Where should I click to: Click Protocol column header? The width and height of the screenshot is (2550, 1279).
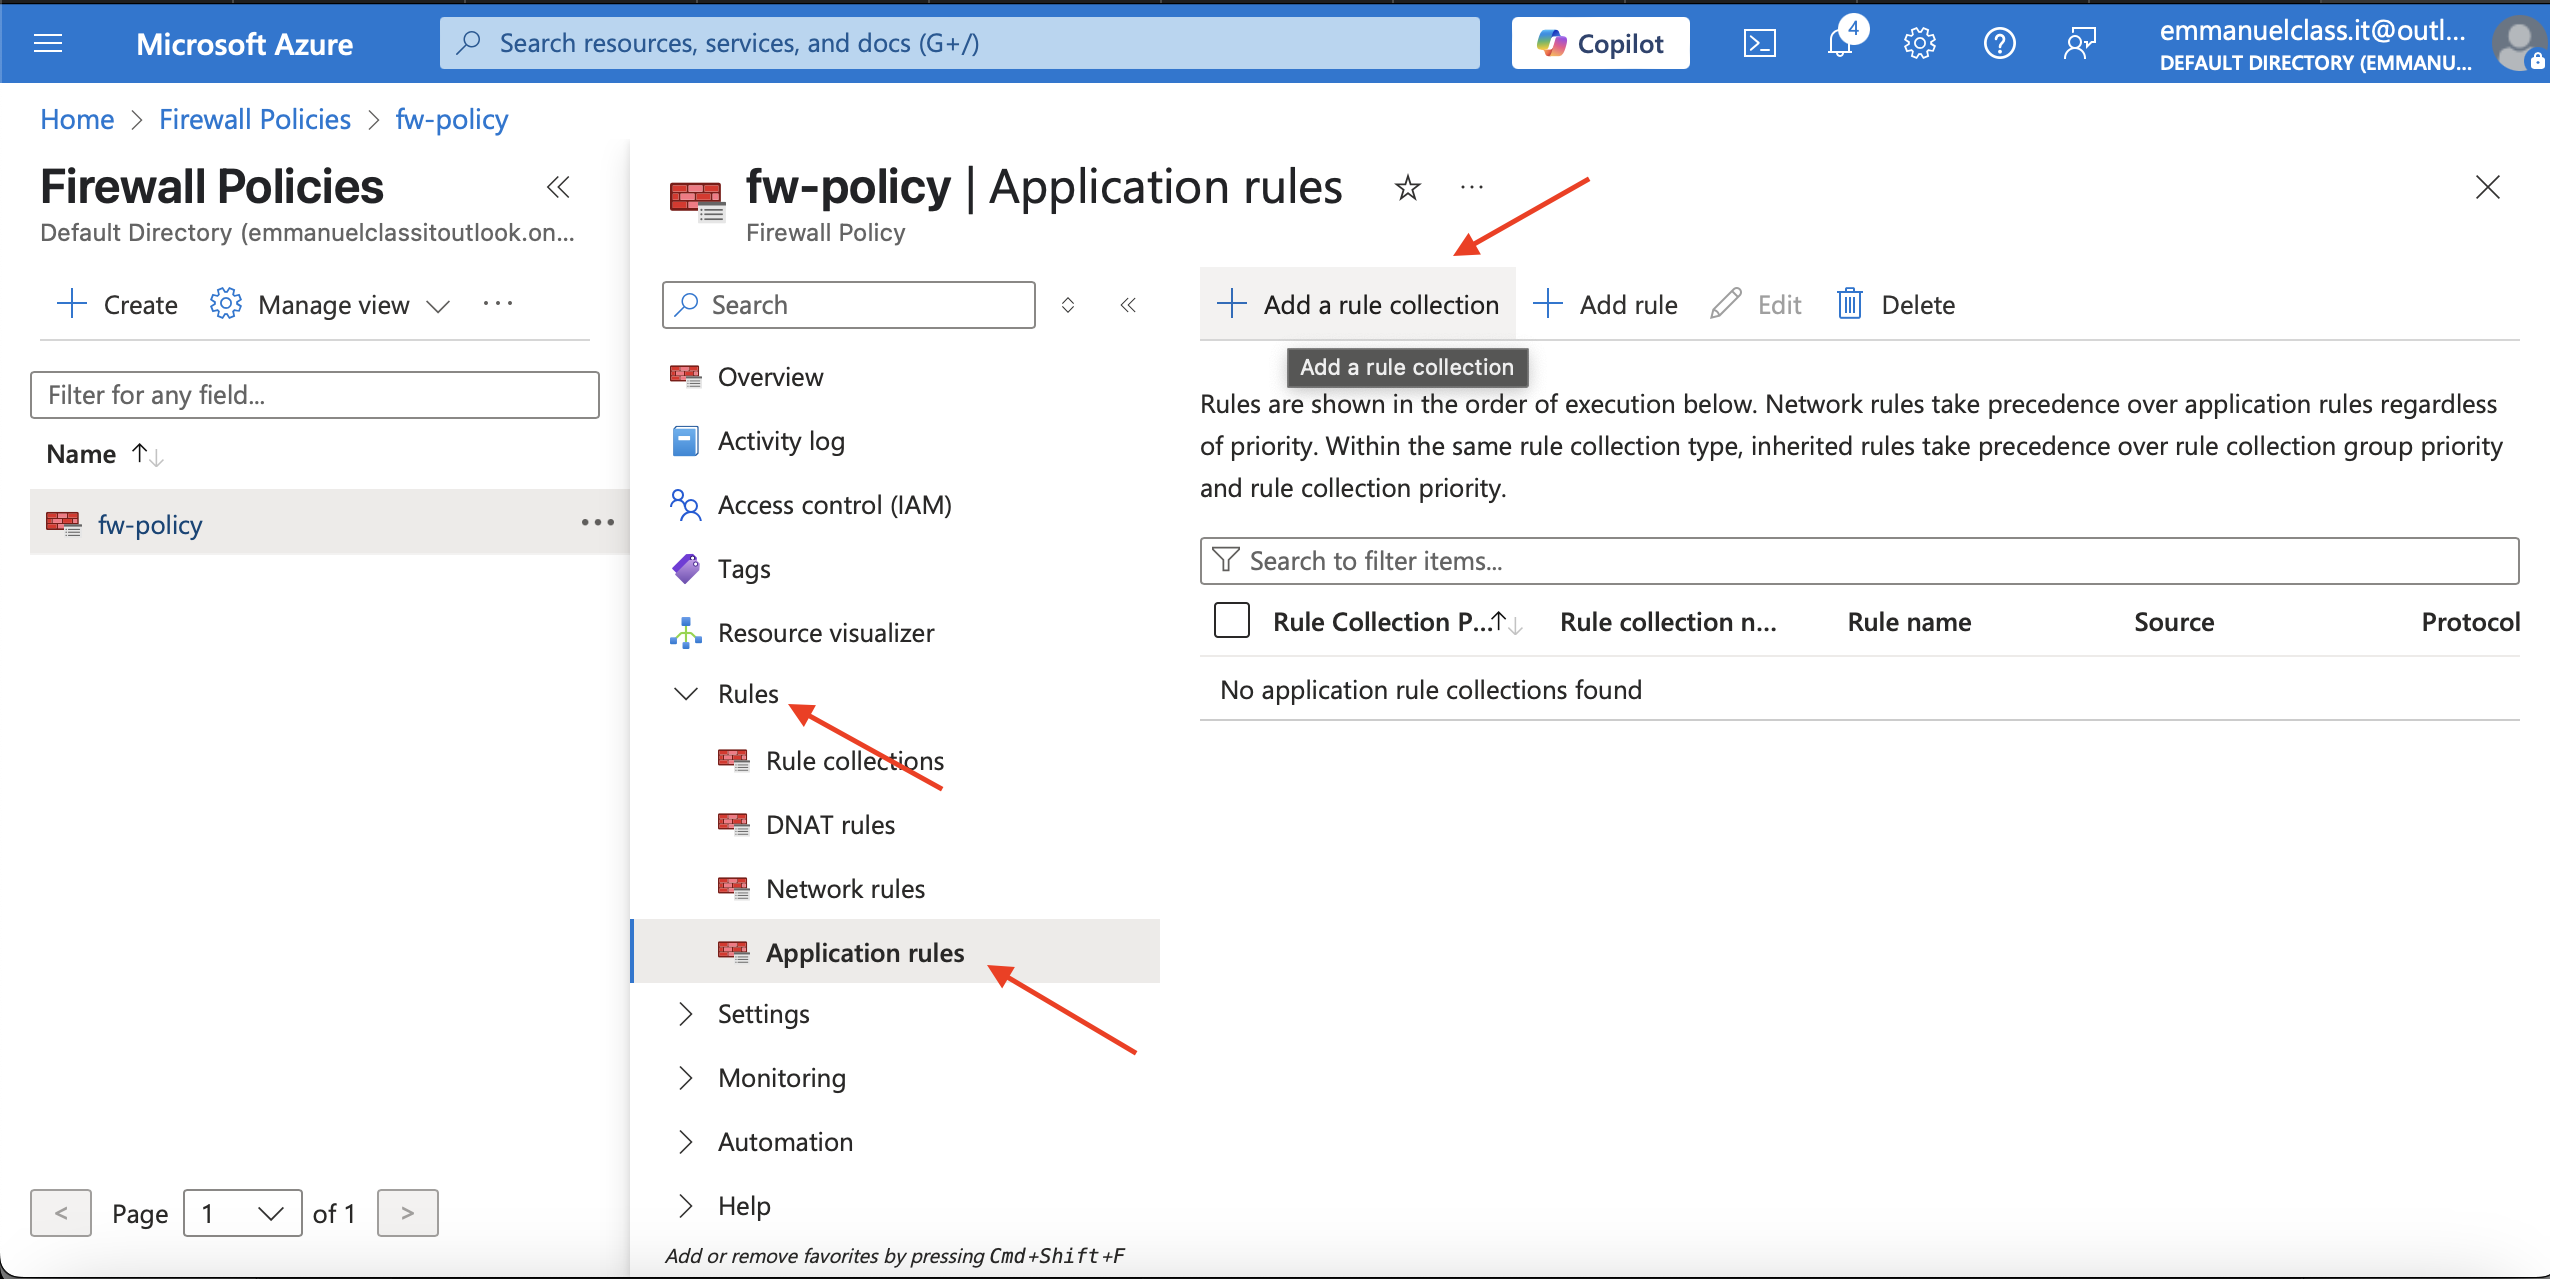2470,622
